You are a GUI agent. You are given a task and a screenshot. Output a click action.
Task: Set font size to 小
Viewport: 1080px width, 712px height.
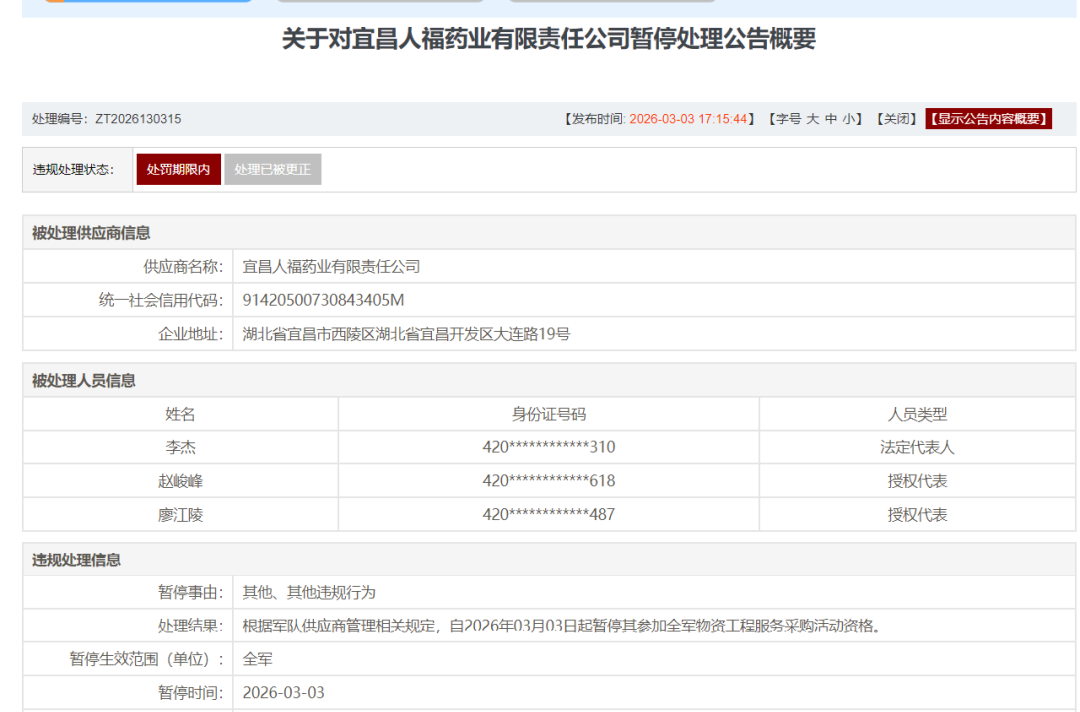(x=849, y=119)
